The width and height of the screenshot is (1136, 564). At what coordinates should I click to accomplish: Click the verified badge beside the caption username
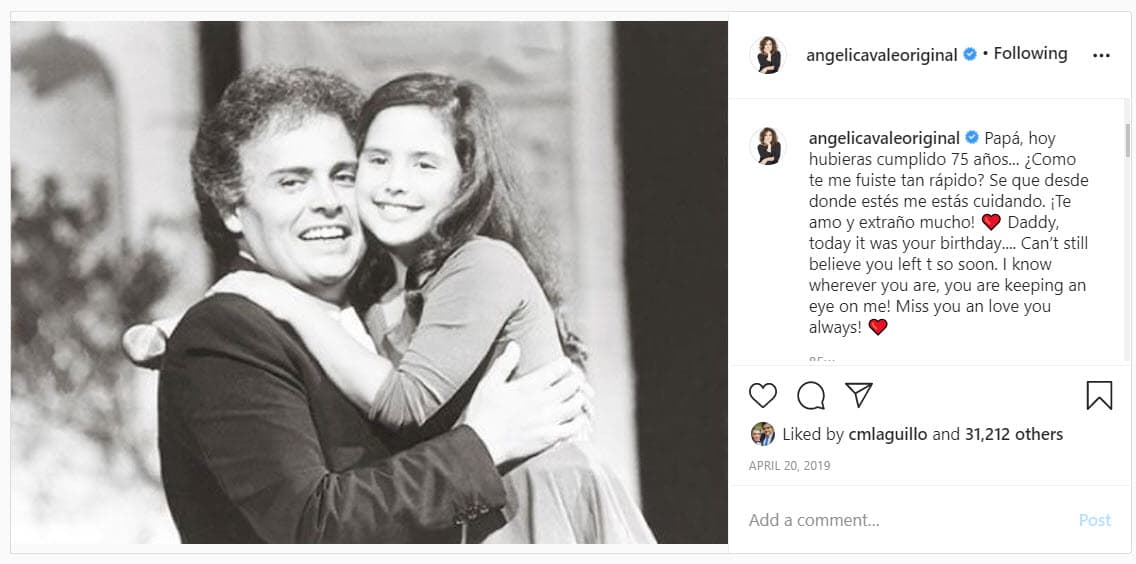(x=970, y=138)
